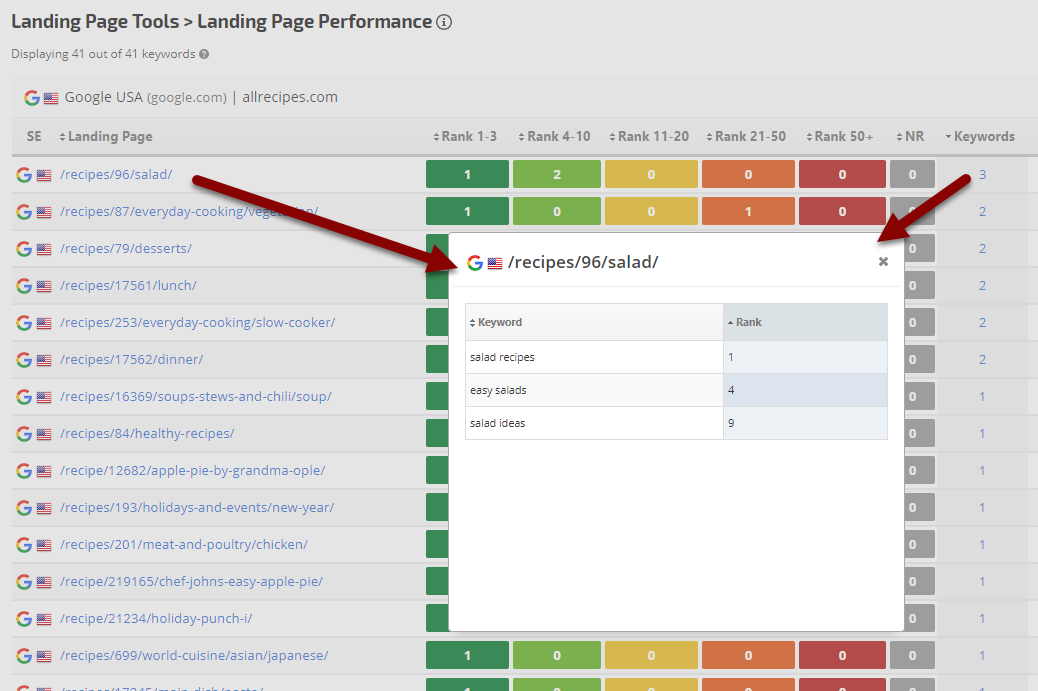1038x691 pixels.
Task: Sort by Keywords column header
Action: pyautogui.click(x=983, y=137)
